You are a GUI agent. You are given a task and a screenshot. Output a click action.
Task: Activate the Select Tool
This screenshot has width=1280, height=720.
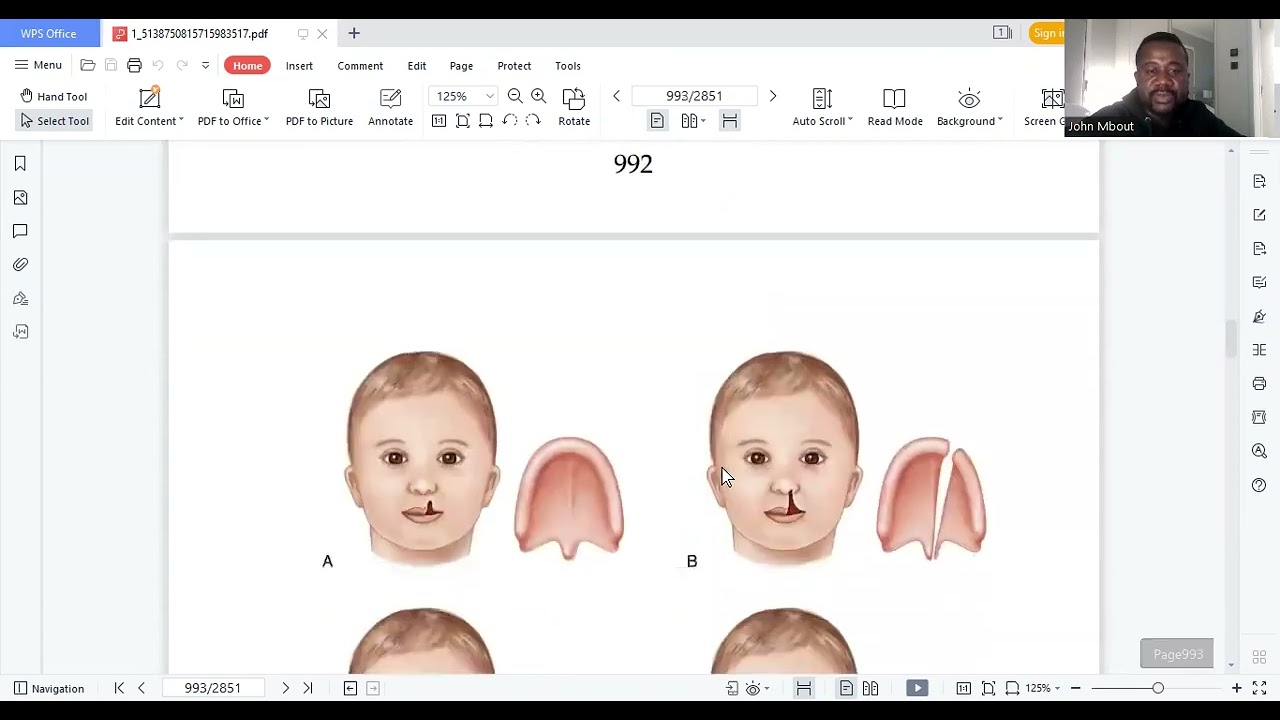click(x=53, y=121)
